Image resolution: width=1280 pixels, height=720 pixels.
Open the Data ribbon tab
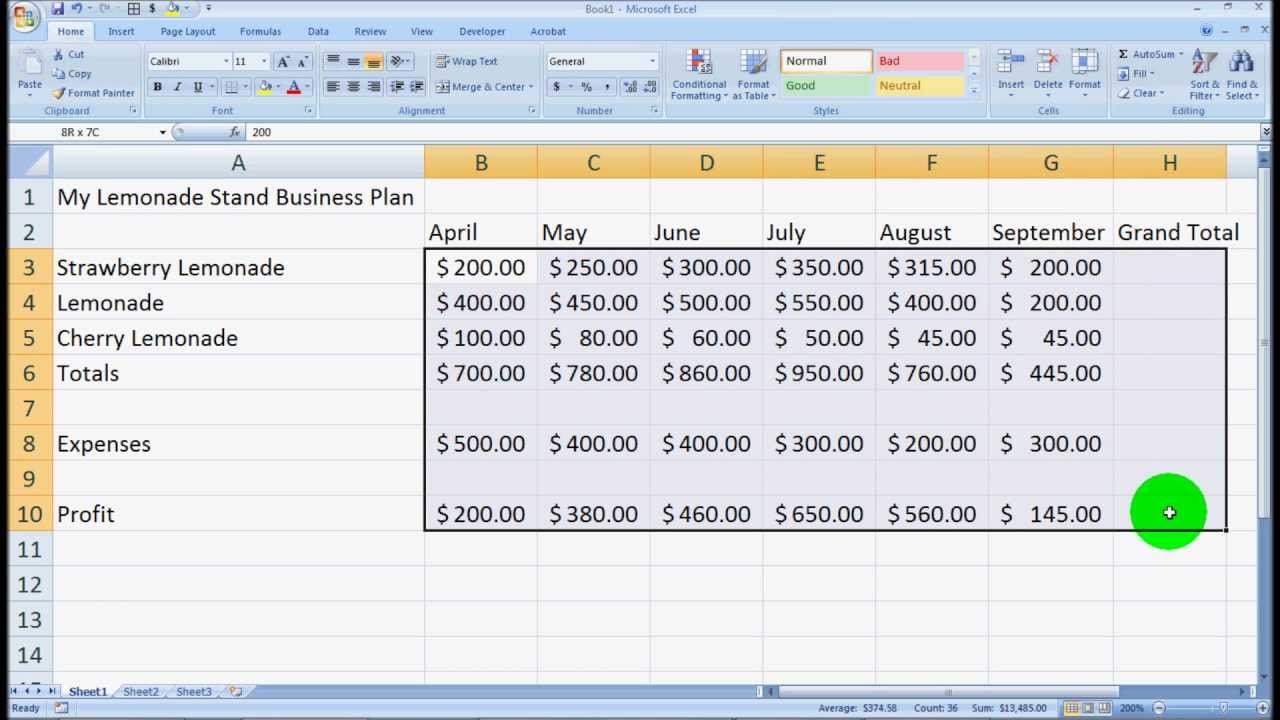point(318,31)
